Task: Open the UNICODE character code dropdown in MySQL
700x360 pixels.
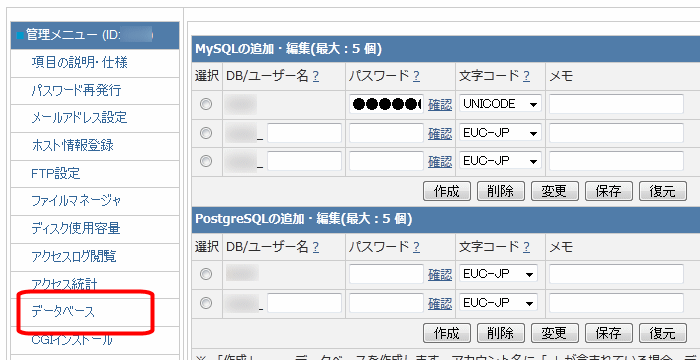Action: tap(500, 104)
